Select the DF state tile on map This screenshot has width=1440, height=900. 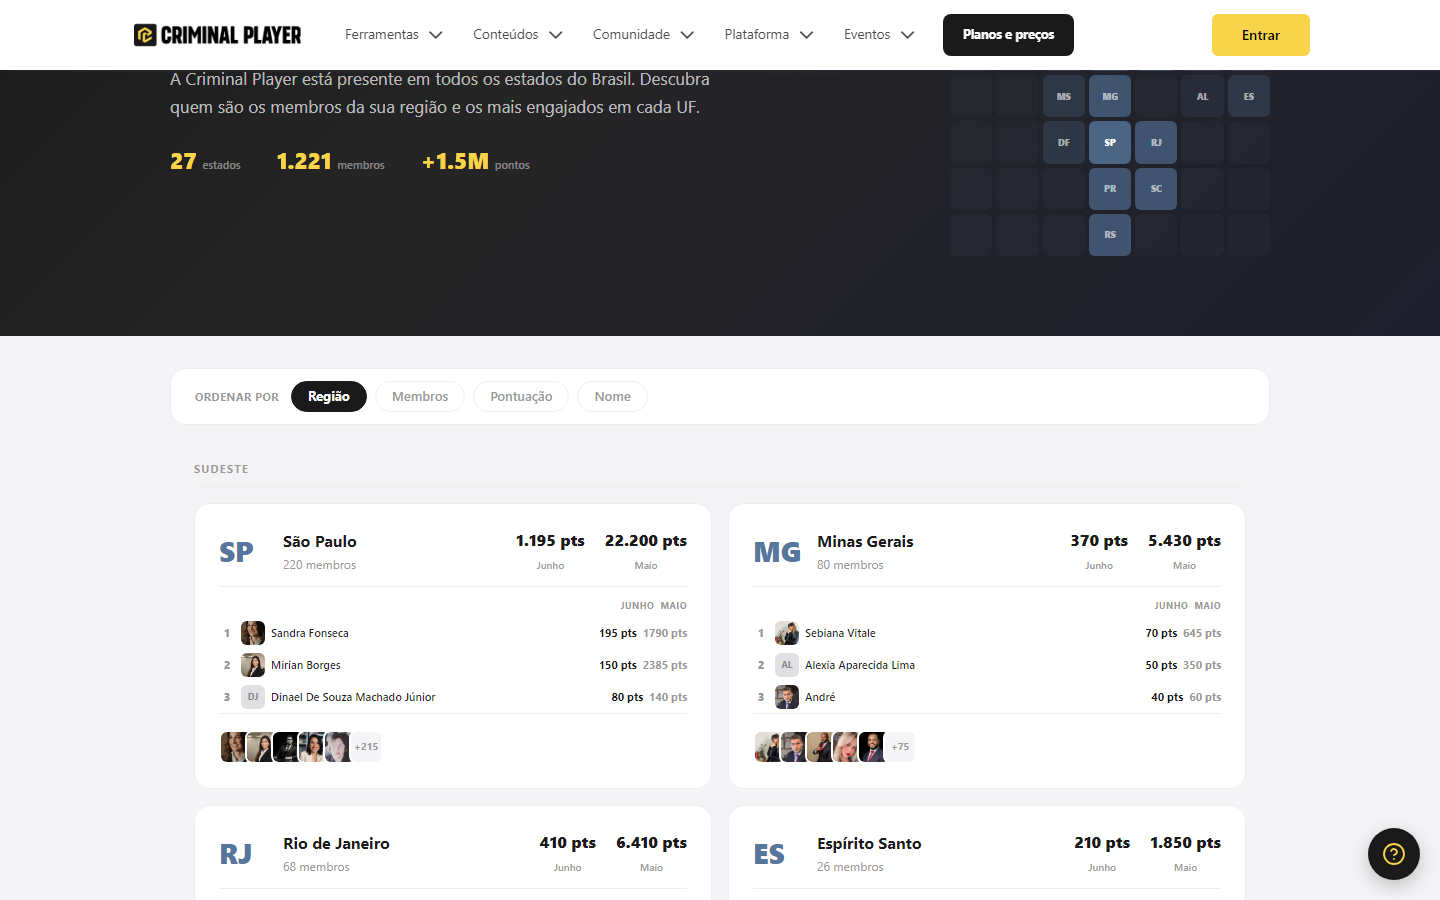tap(1064, 143)
